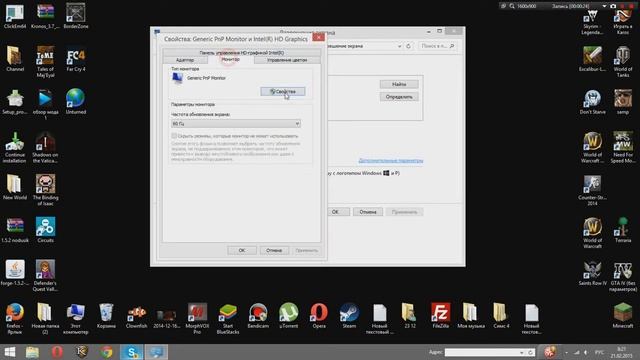Open the Terraria desktop icon
The image size is (640, 360).
(x=623, y=230)
